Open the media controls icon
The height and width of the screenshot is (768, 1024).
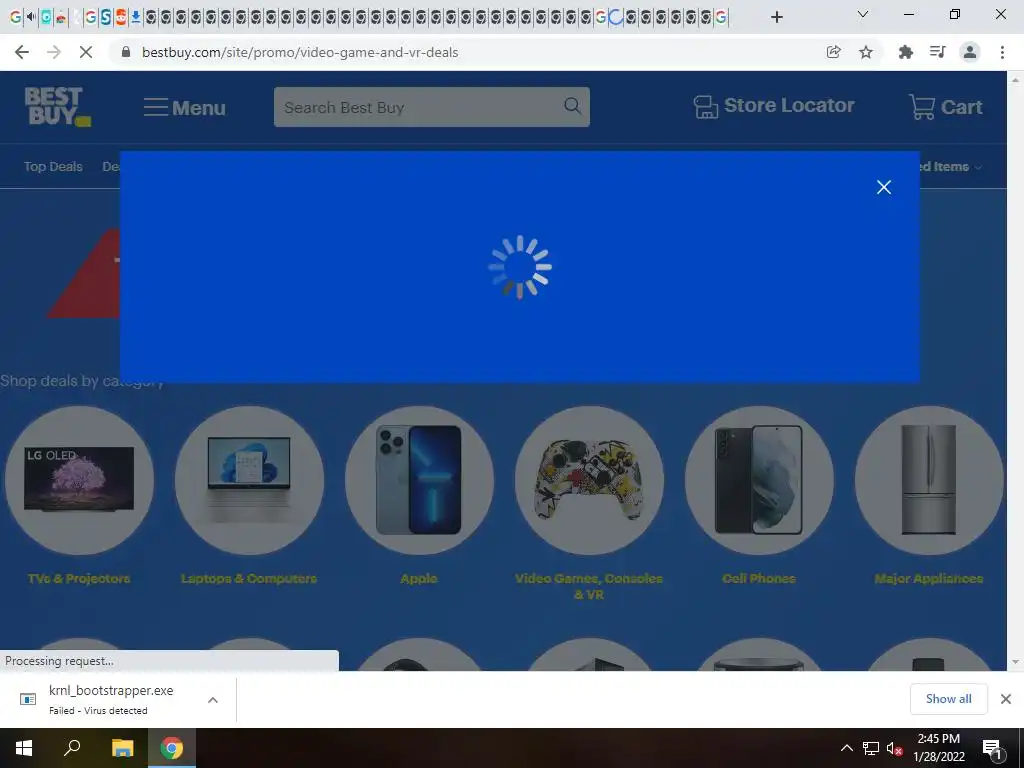pyautogui.click(x=938, y=52)
